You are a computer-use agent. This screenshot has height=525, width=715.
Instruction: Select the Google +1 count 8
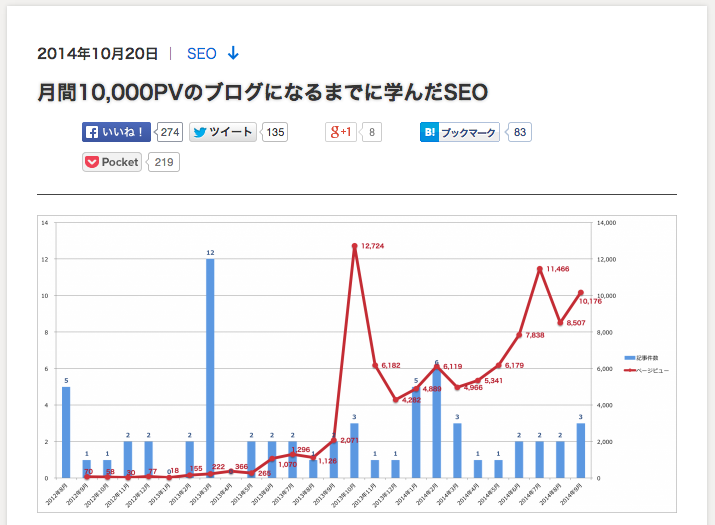[372, 132]
